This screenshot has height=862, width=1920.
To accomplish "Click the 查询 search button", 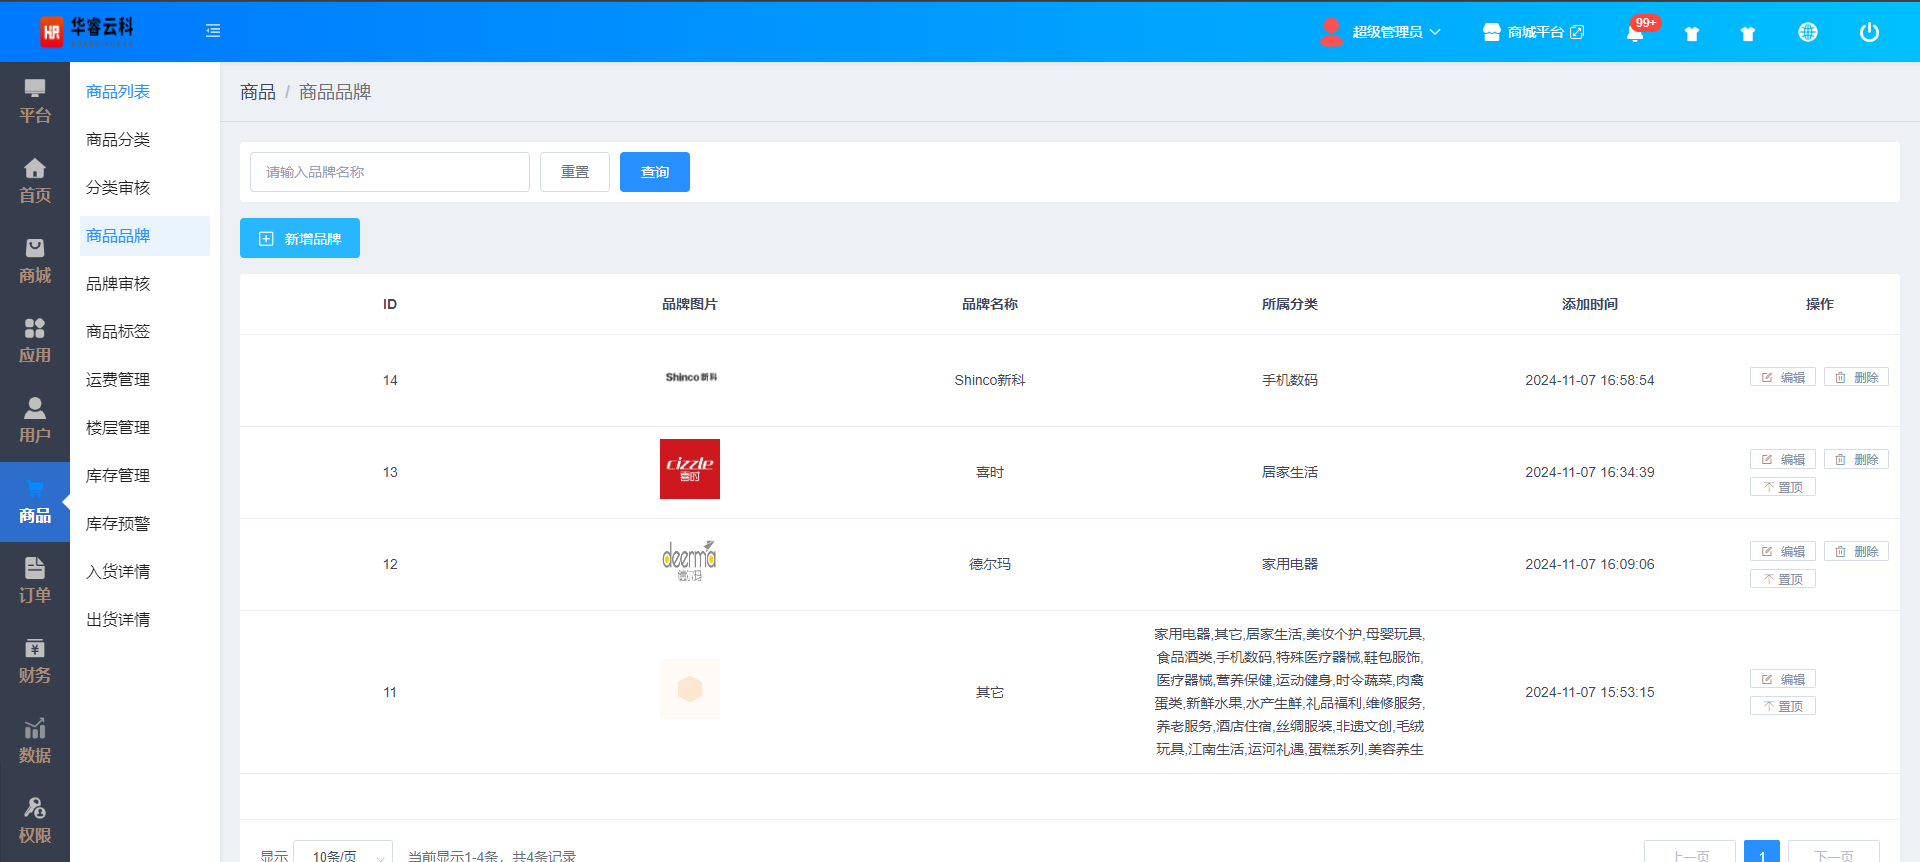I will [x=655, y=172].
